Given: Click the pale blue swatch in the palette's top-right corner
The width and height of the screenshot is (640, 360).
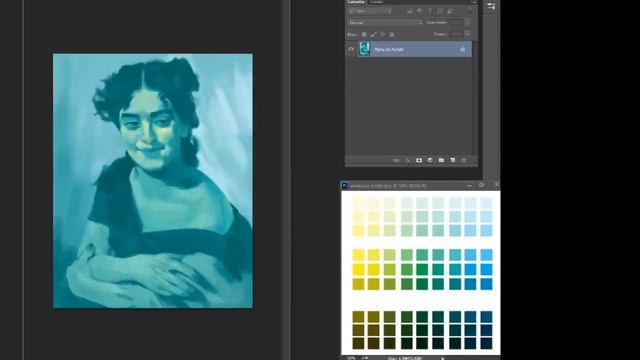Looking at the screenshot, I should [x=486, y=203].
